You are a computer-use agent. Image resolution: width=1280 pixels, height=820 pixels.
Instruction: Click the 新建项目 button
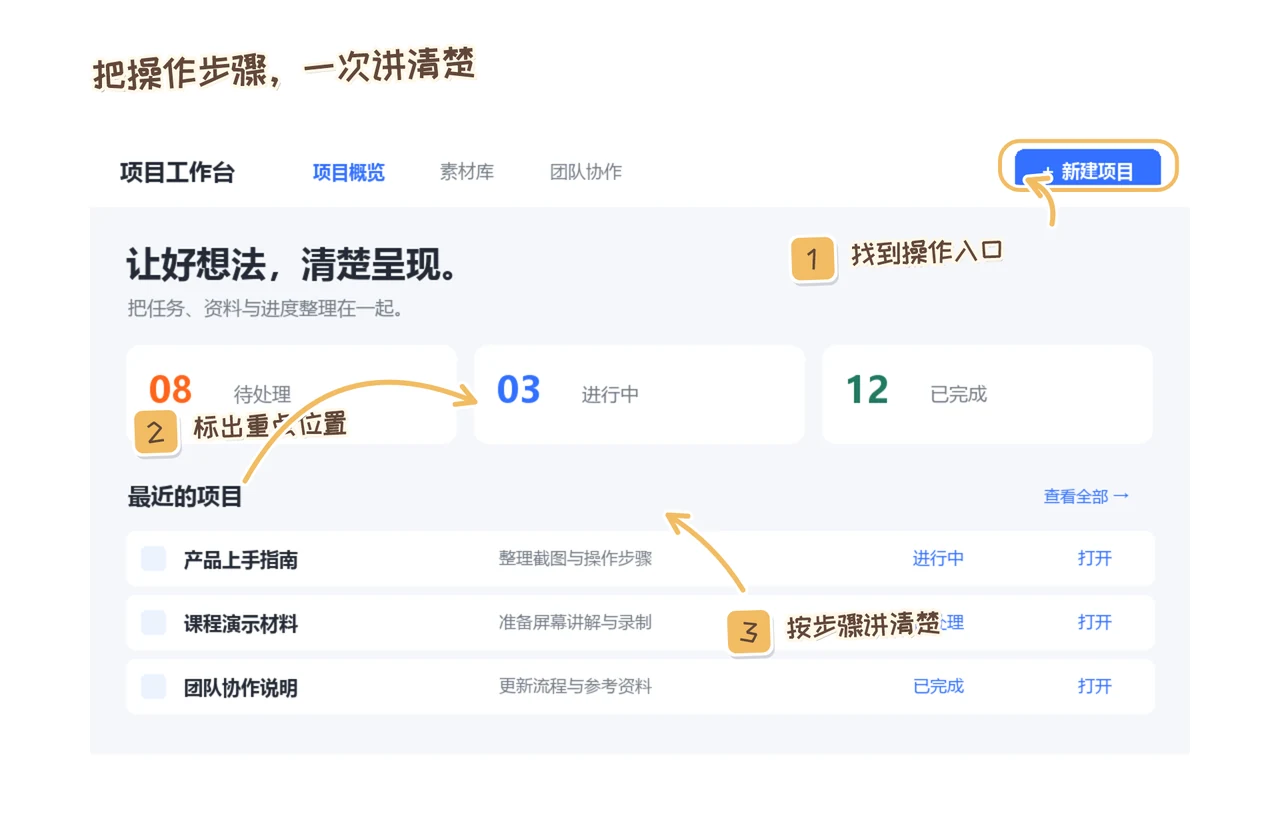pos(1088,169)
